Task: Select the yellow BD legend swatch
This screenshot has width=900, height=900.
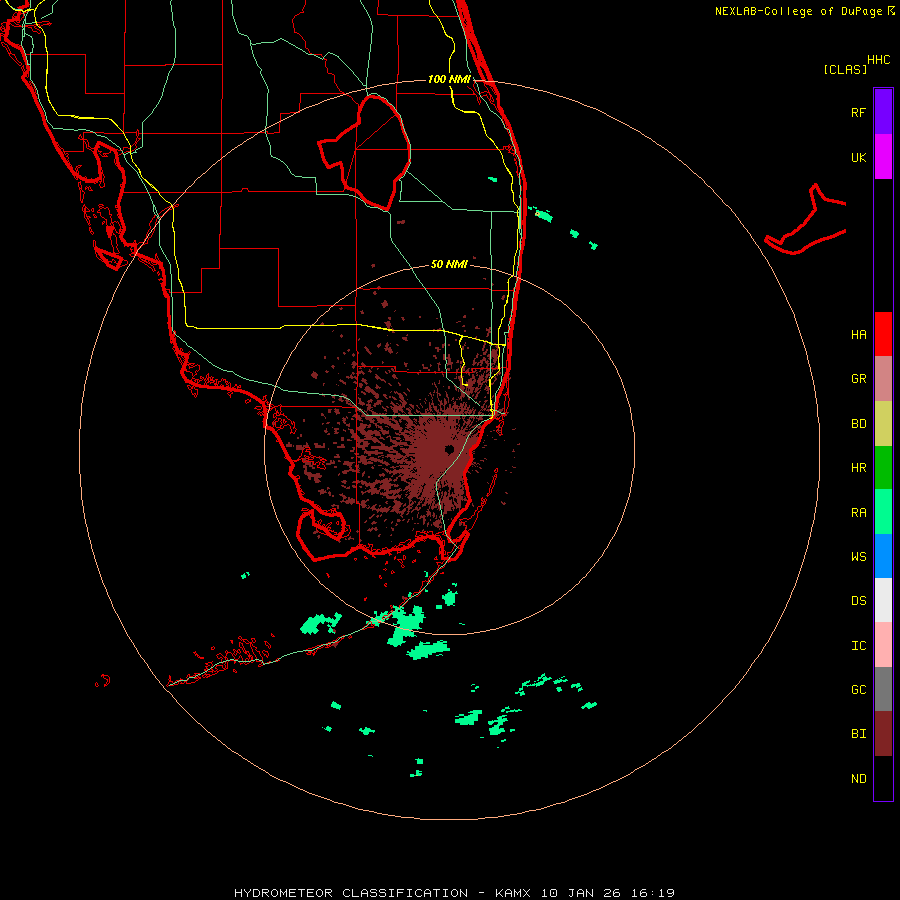Action: 883,424
